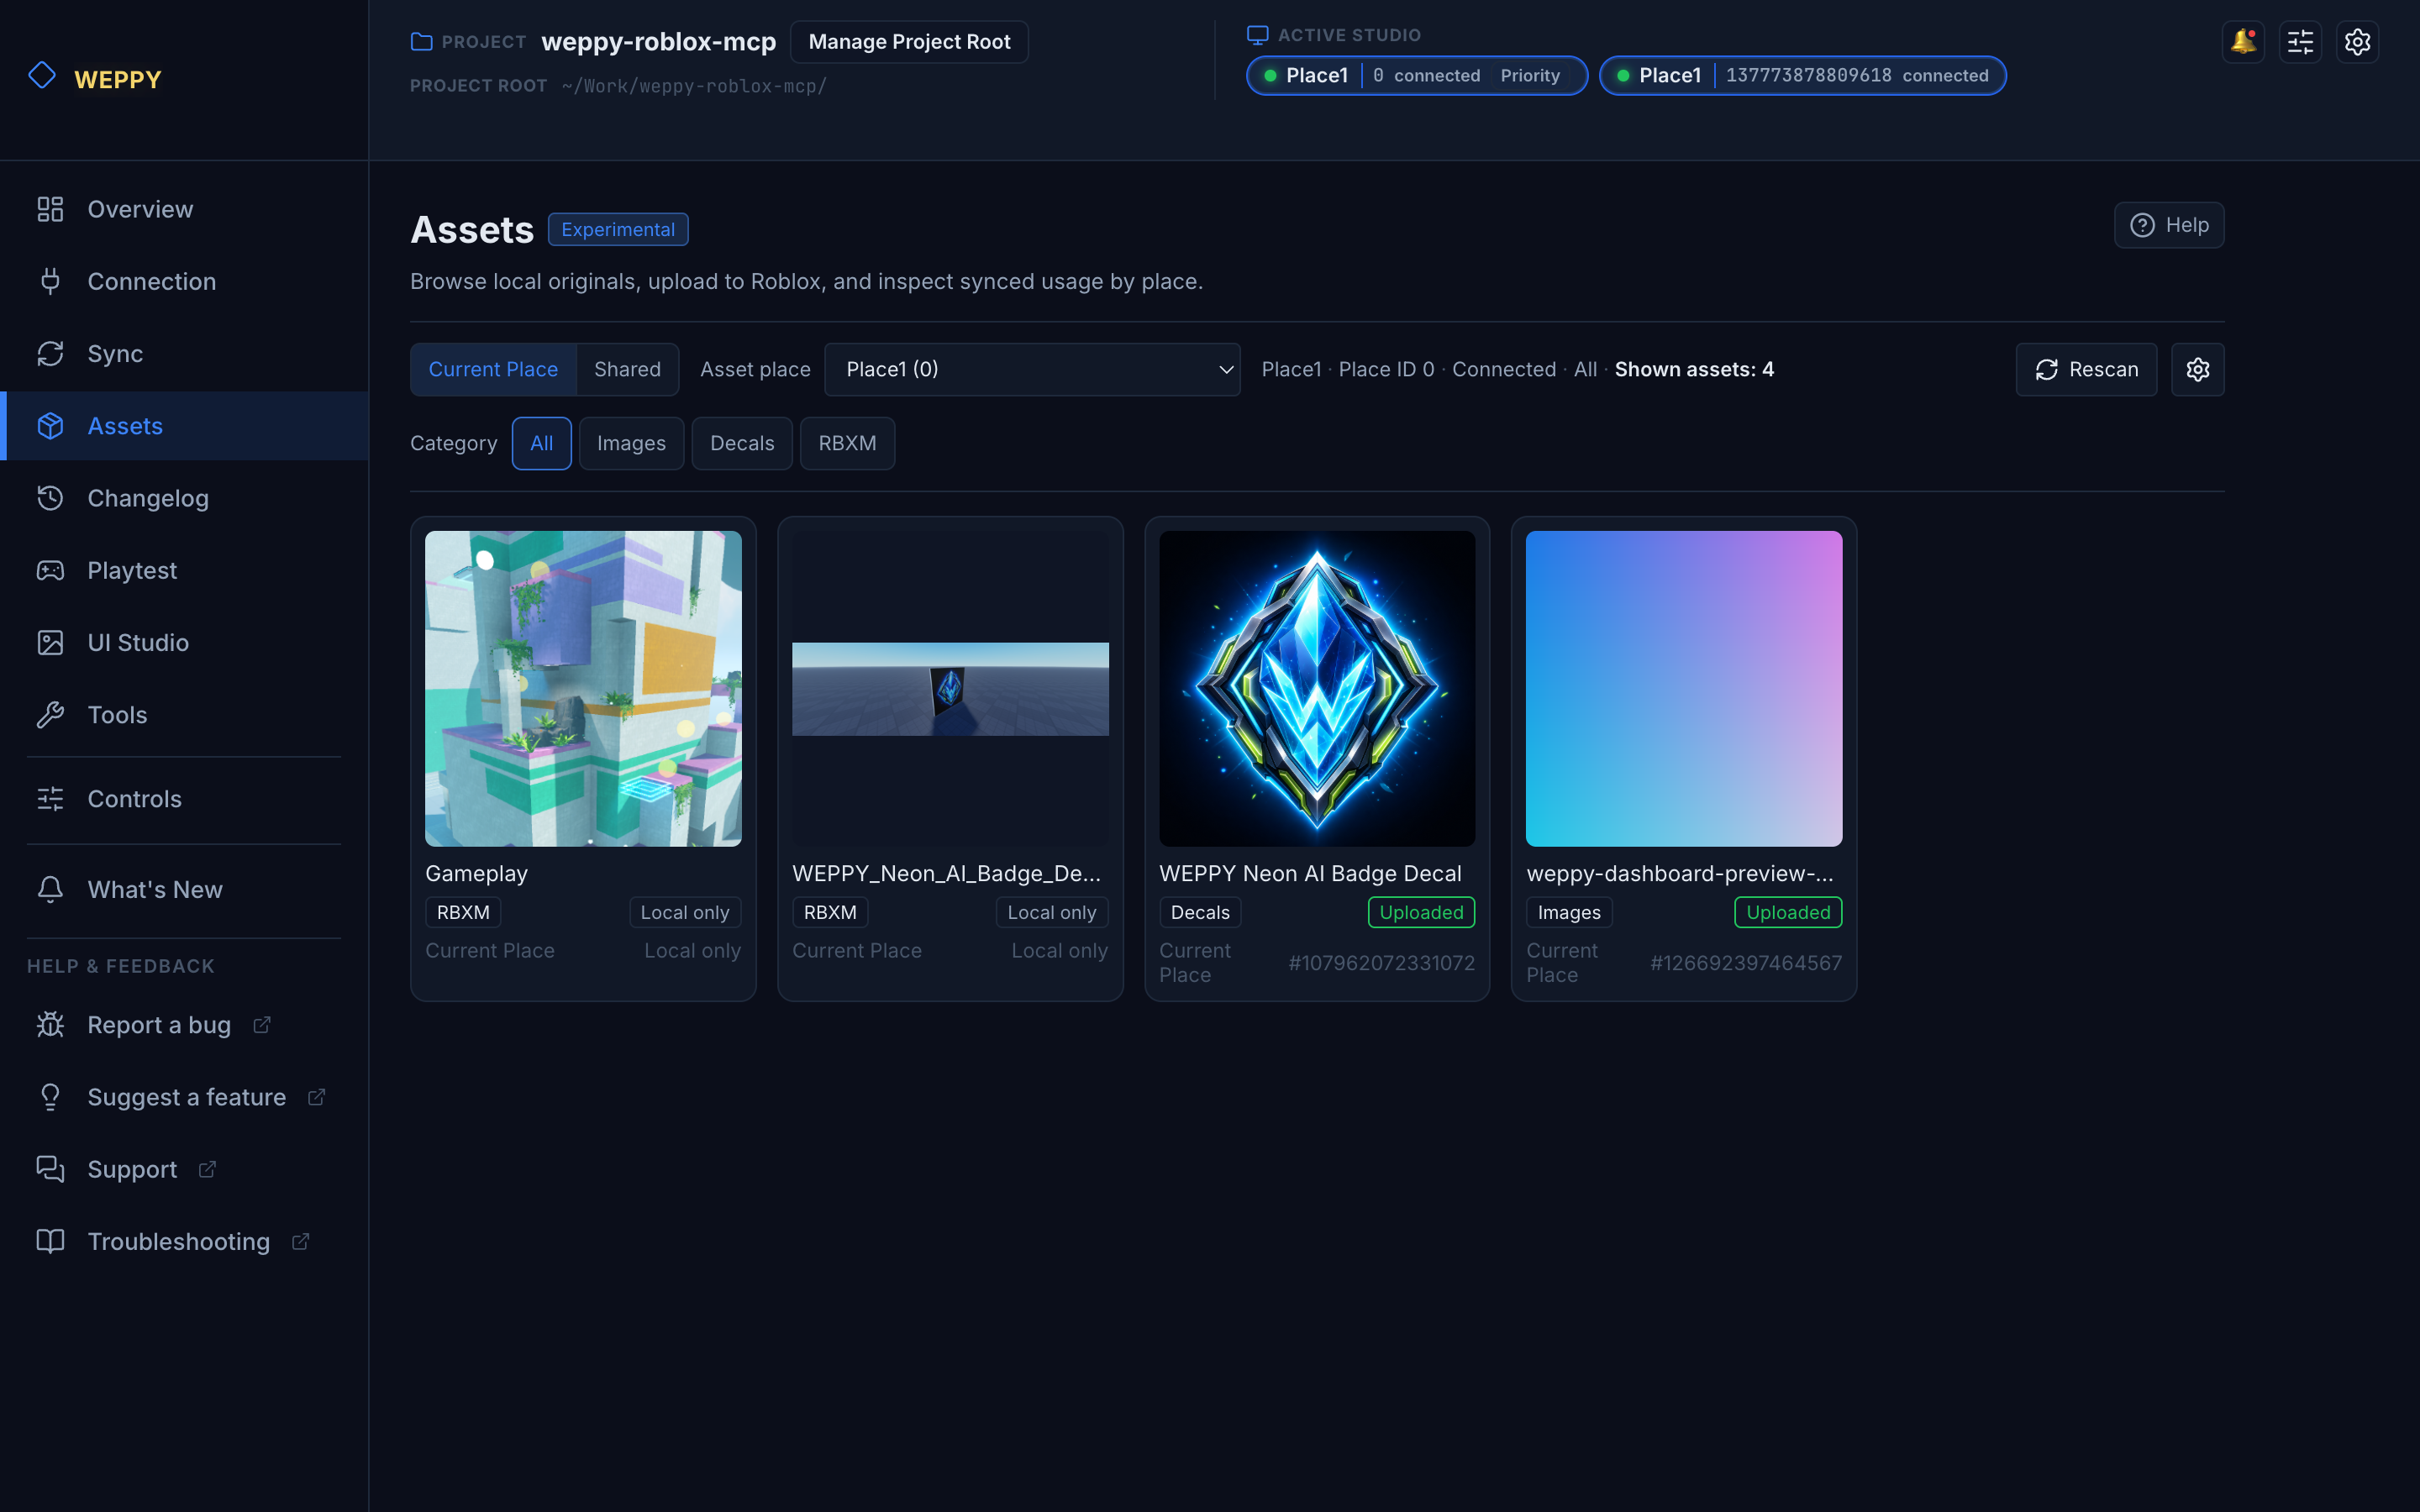Click external link icon beside Troubleshooting

301,1241
